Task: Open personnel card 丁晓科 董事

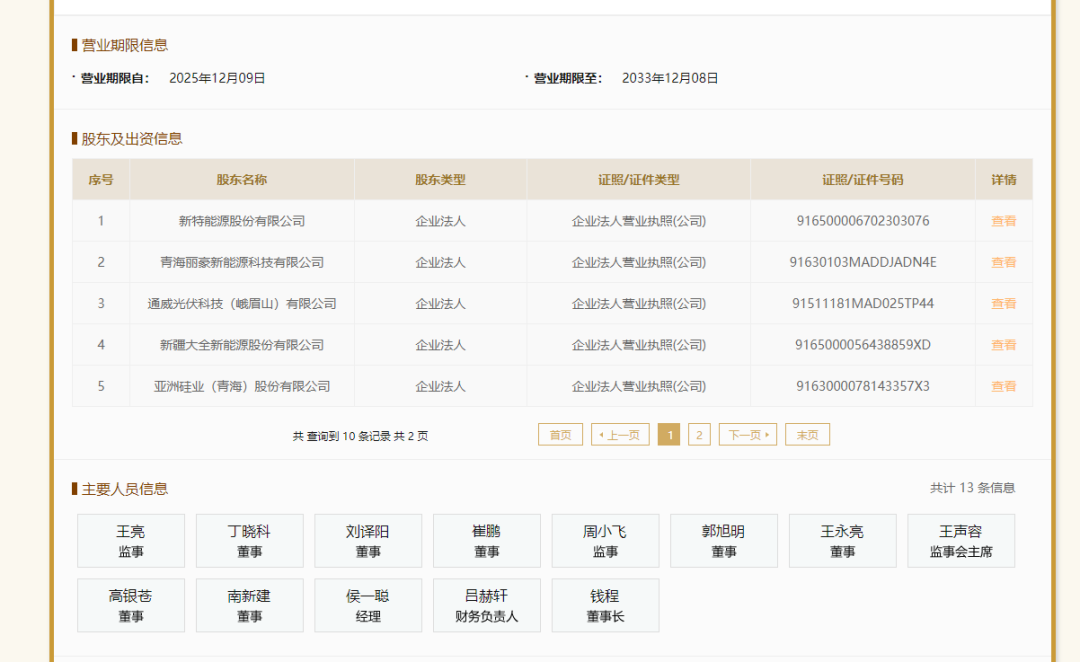Action: (249, 541)
